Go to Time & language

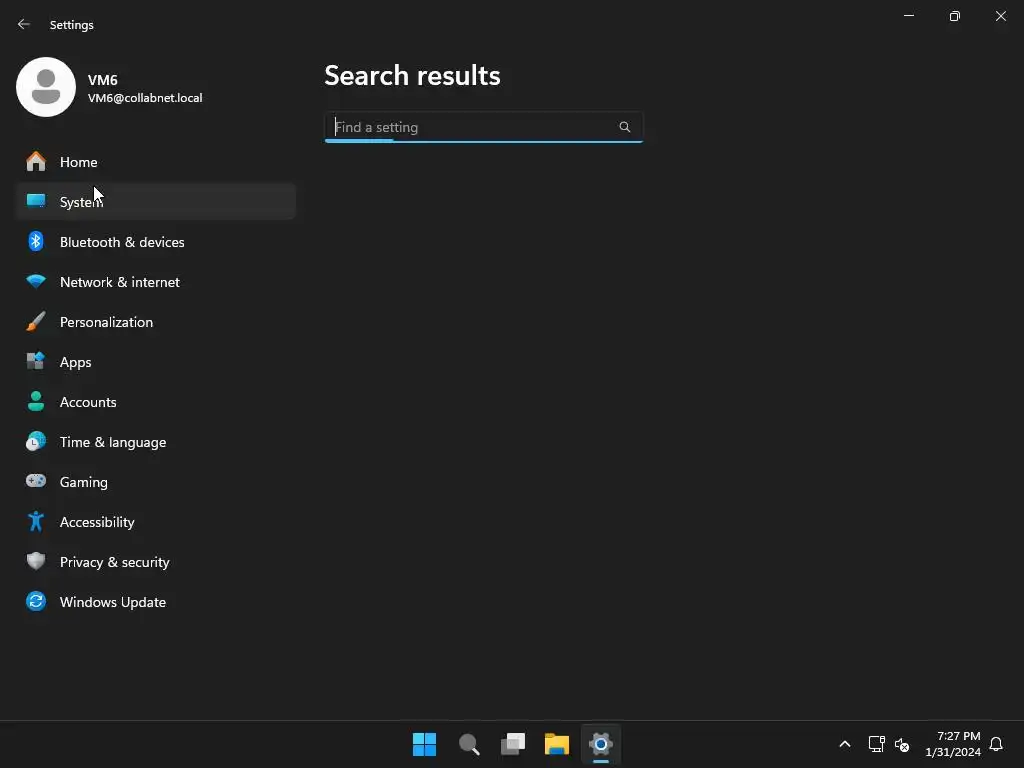(x=155, y=441)
